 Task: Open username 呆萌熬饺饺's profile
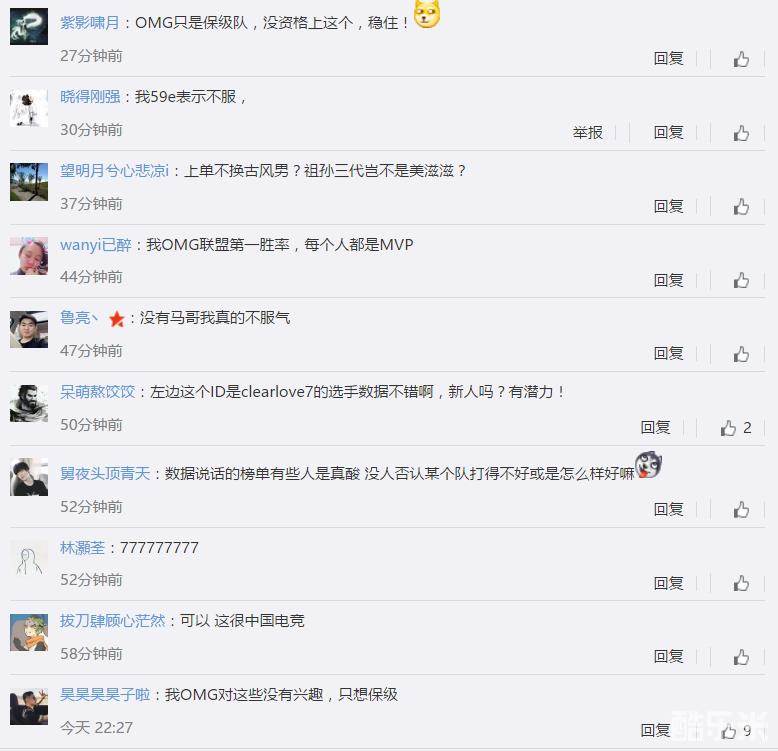point(98,392)
